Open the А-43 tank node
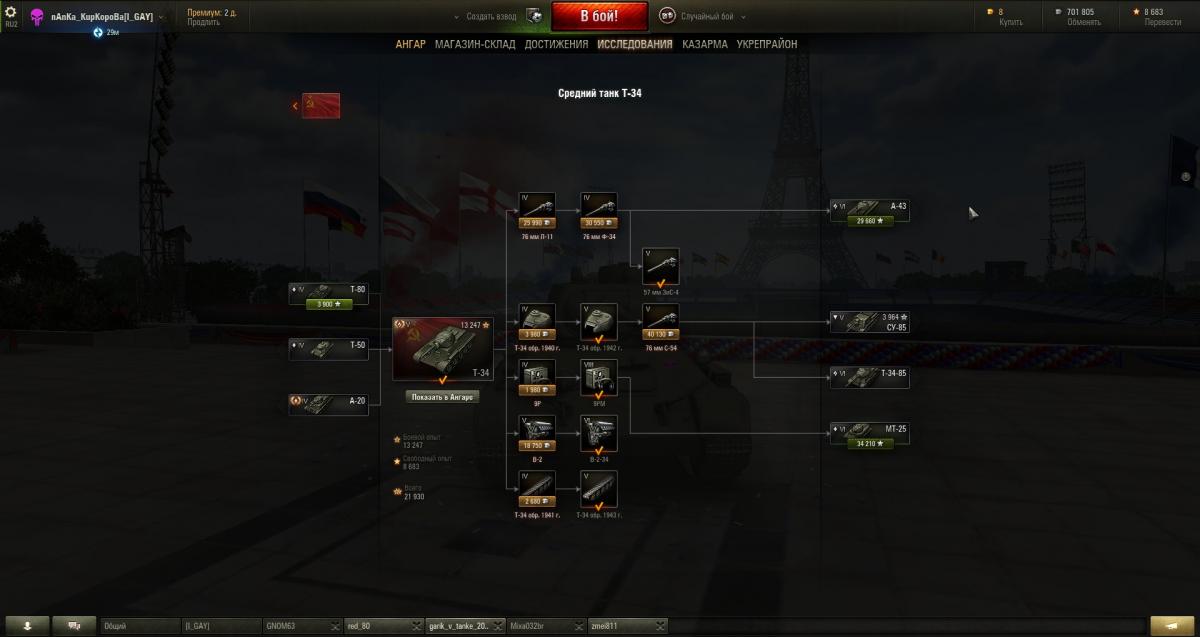This screenshot has width=1200, height=637. [869, 211]
